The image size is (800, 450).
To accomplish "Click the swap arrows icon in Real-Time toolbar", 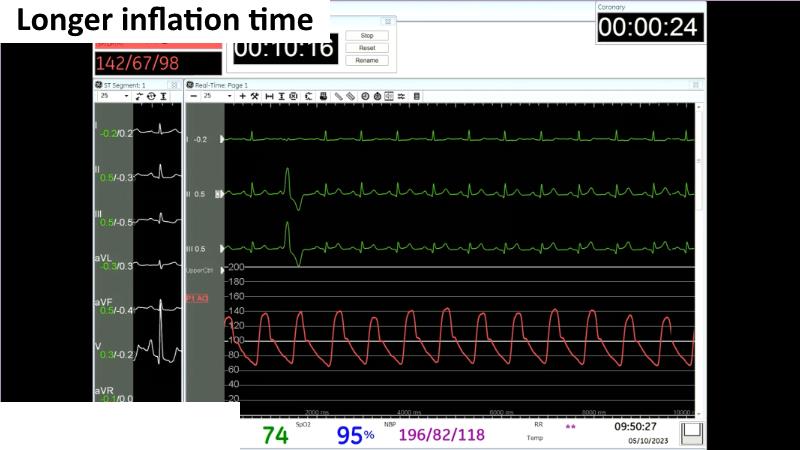I will click(x=402, y=96).
